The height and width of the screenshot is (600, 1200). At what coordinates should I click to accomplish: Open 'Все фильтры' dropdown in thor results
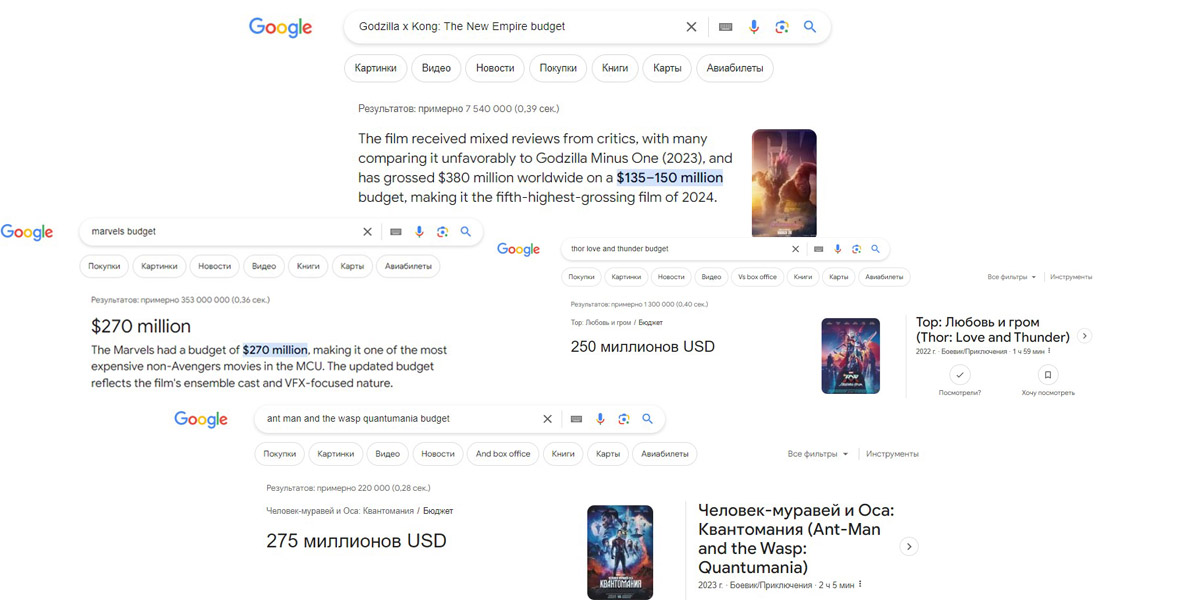click(x=1012, y=277)
